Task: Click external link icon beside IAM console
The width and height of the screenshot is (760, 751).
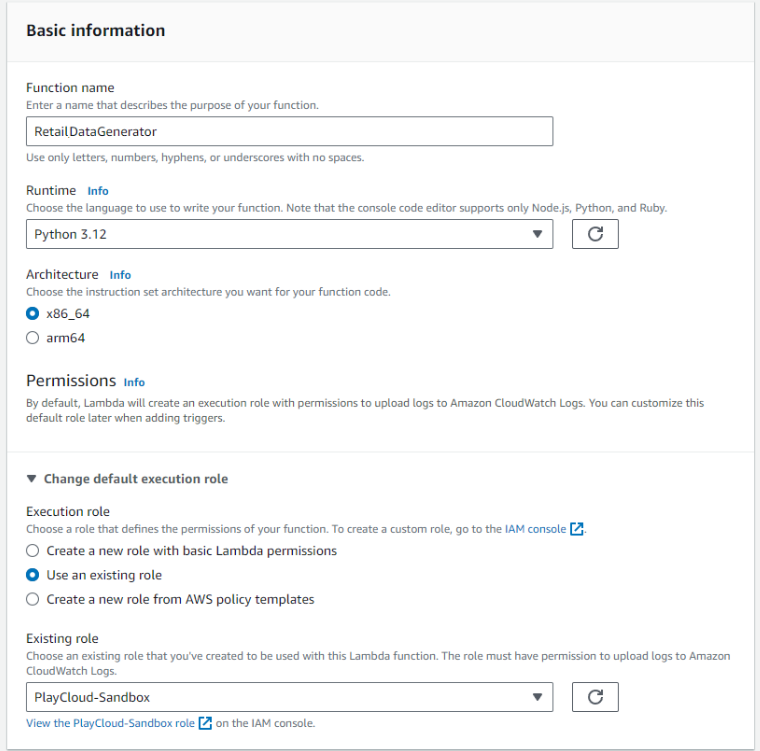Action: (576, 529)
